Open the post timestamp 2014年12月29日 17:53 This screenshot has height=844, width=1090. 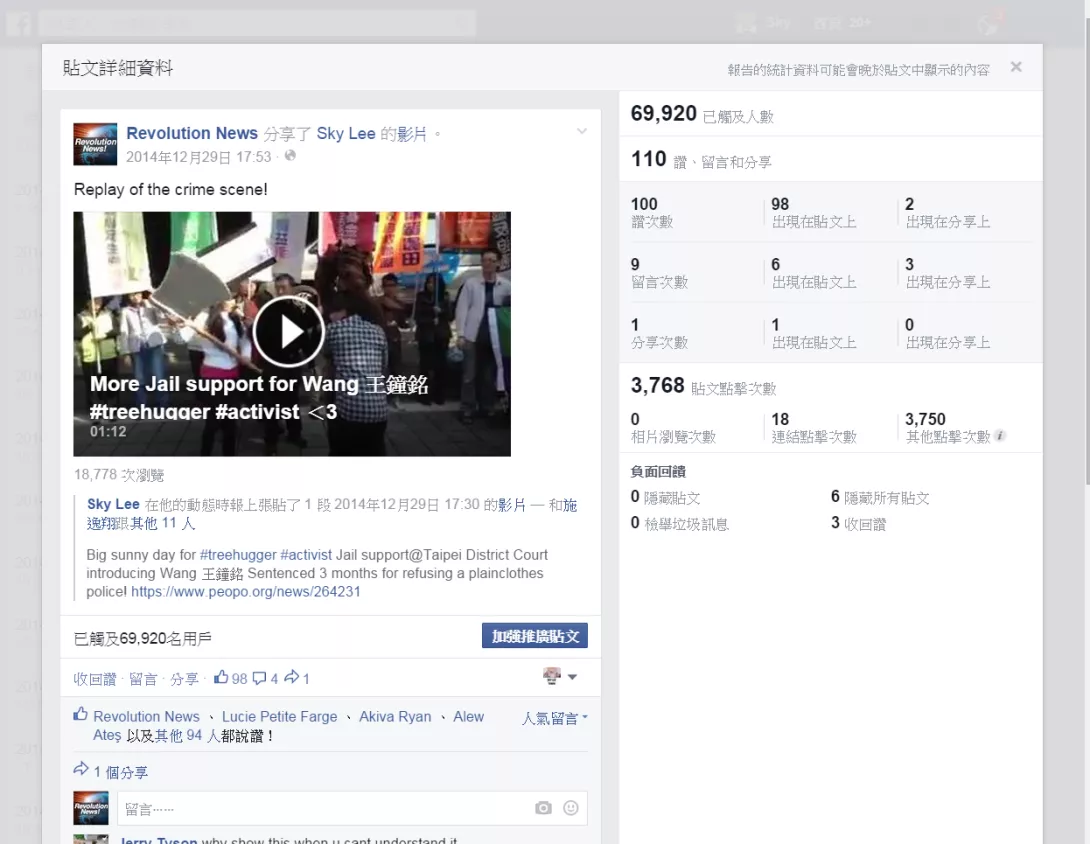tap(198, 157)
